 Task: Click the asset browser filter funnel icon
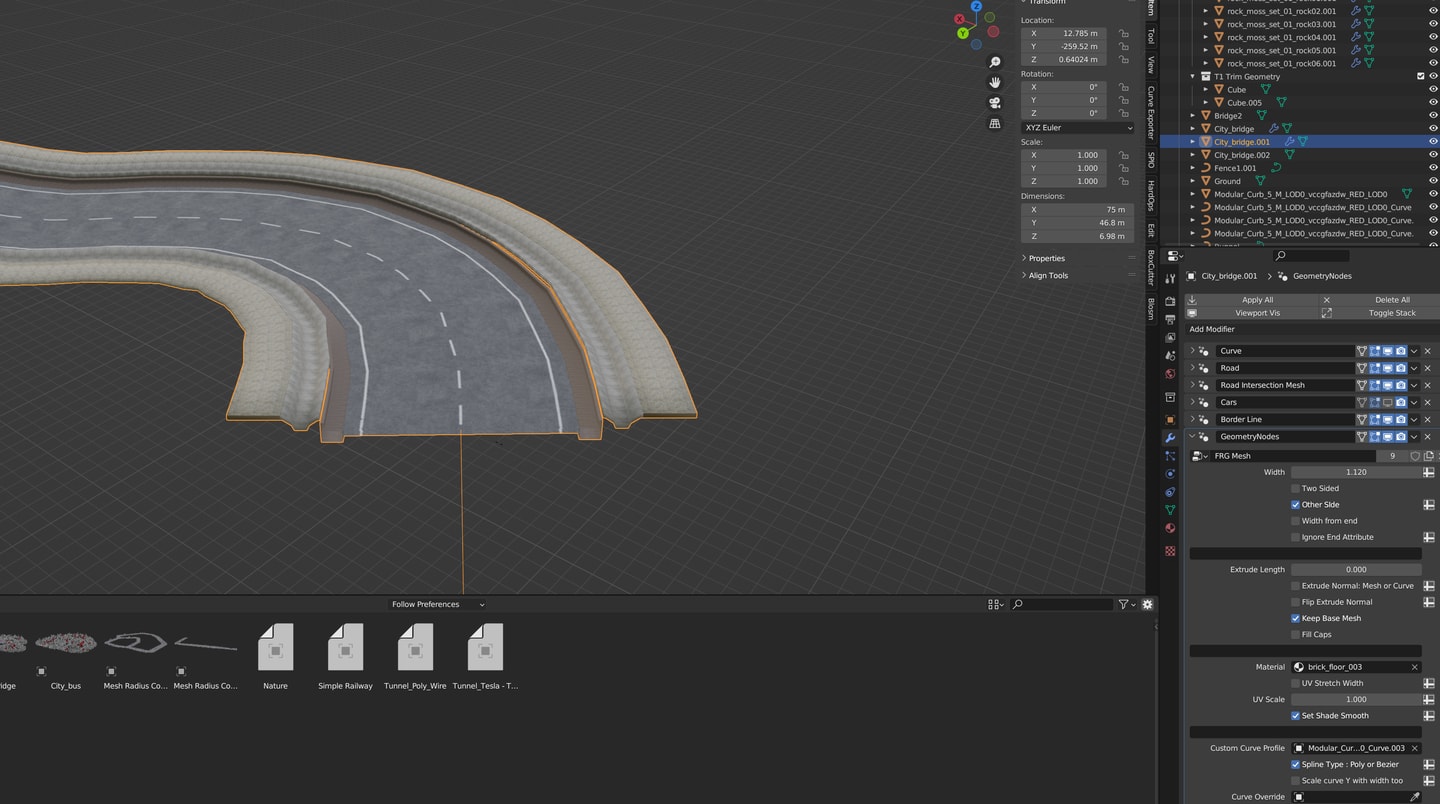coord(1123,604)
